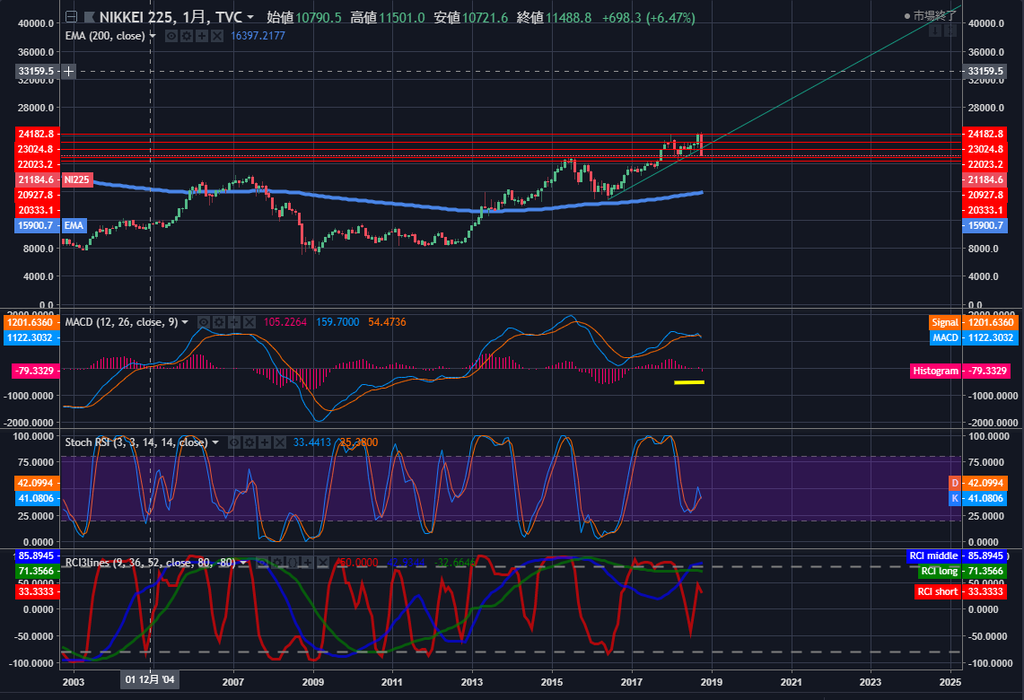Open the MACD settings gear
The height and width of the screenshot is (700, 1024).
219,322
